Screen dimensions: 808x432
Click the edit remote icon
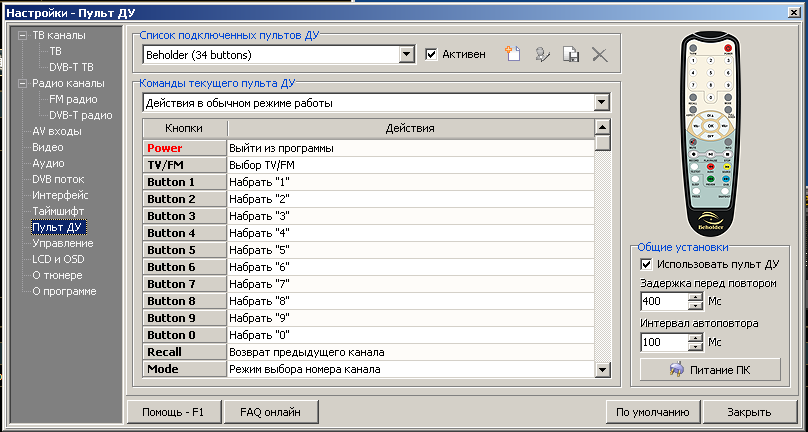[x=543, y=54]
